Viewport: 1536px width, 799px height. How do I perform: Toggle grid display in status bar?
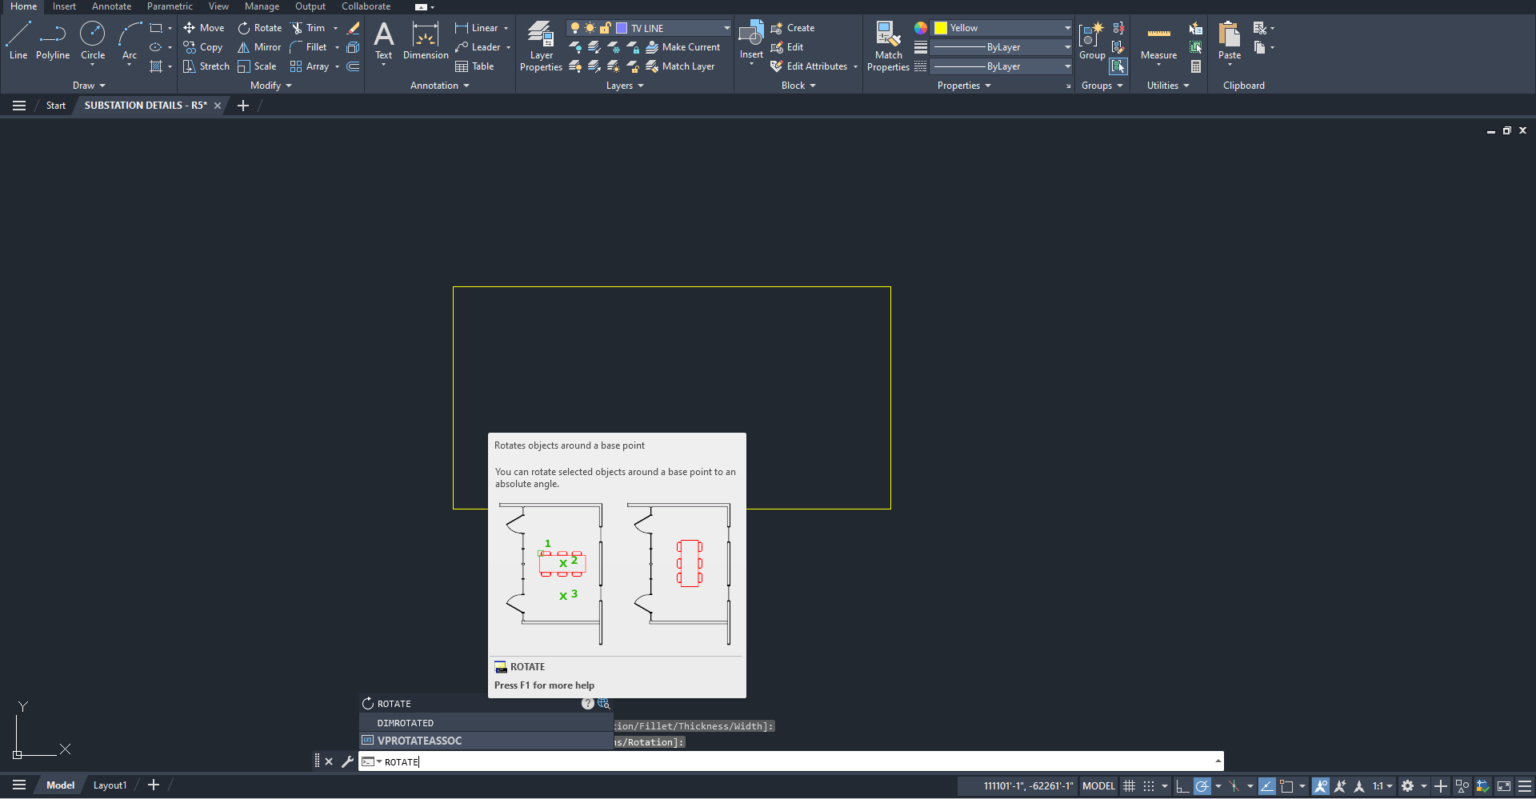pyautogui.click(x=1129, y=786)
